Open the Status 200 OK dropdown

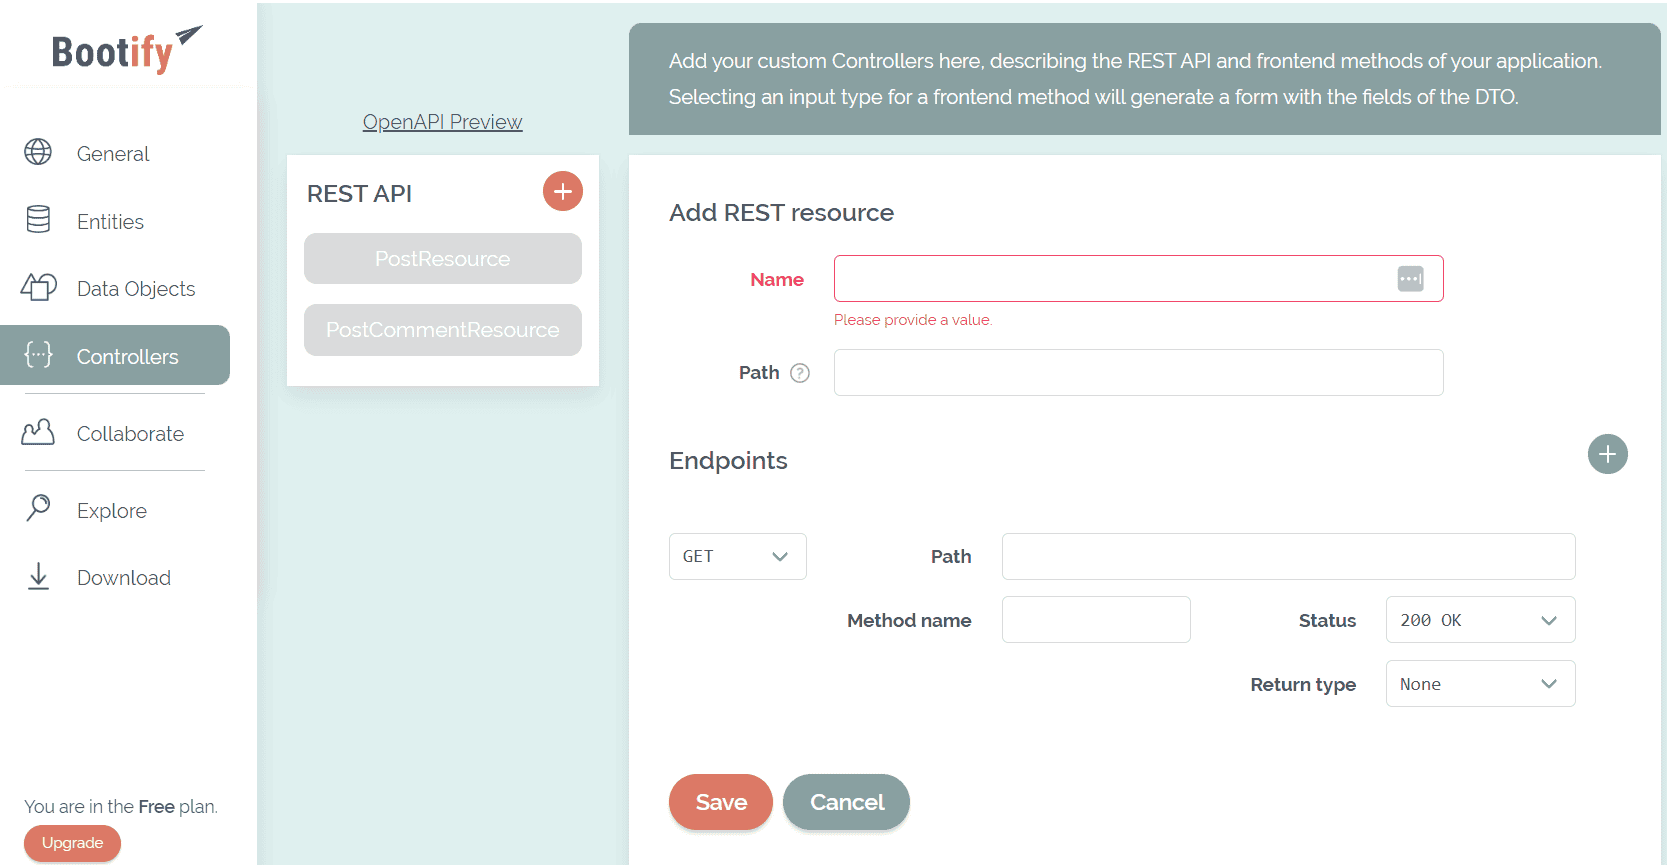click(x=1480, y=620)
